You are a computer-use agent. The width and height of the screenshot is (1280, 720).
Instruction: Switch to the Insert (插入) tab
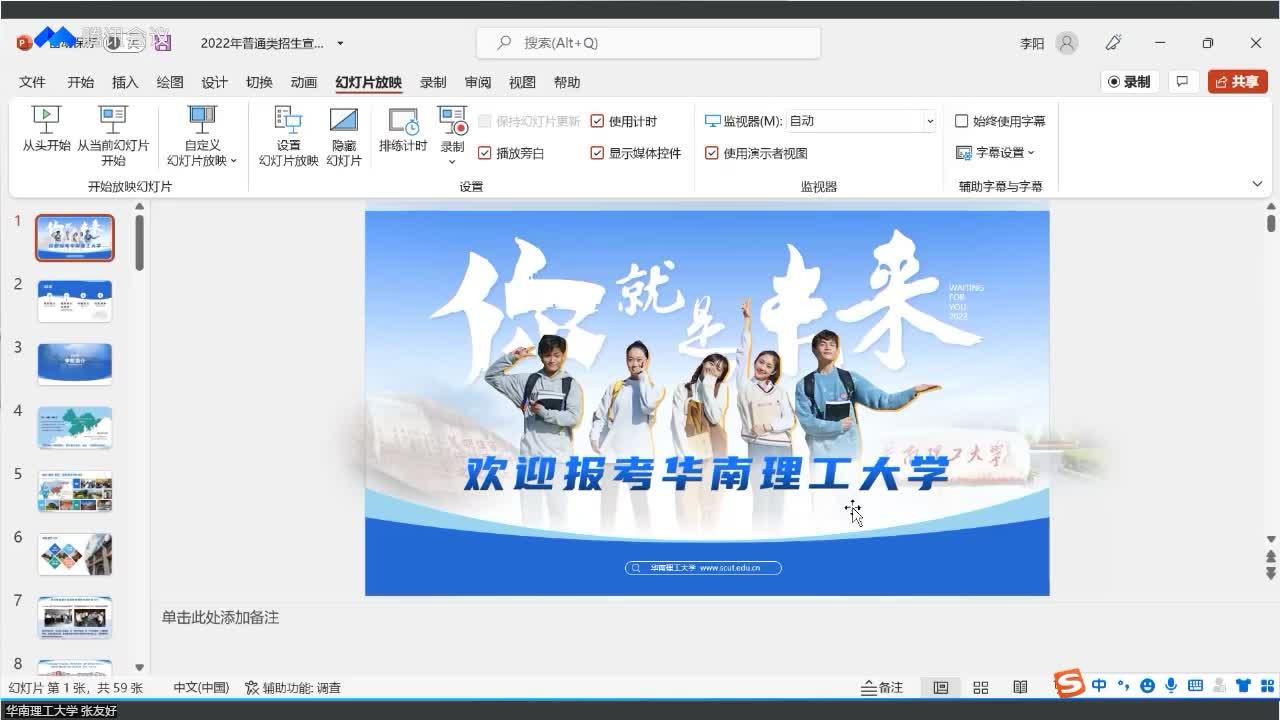point(125,82)
